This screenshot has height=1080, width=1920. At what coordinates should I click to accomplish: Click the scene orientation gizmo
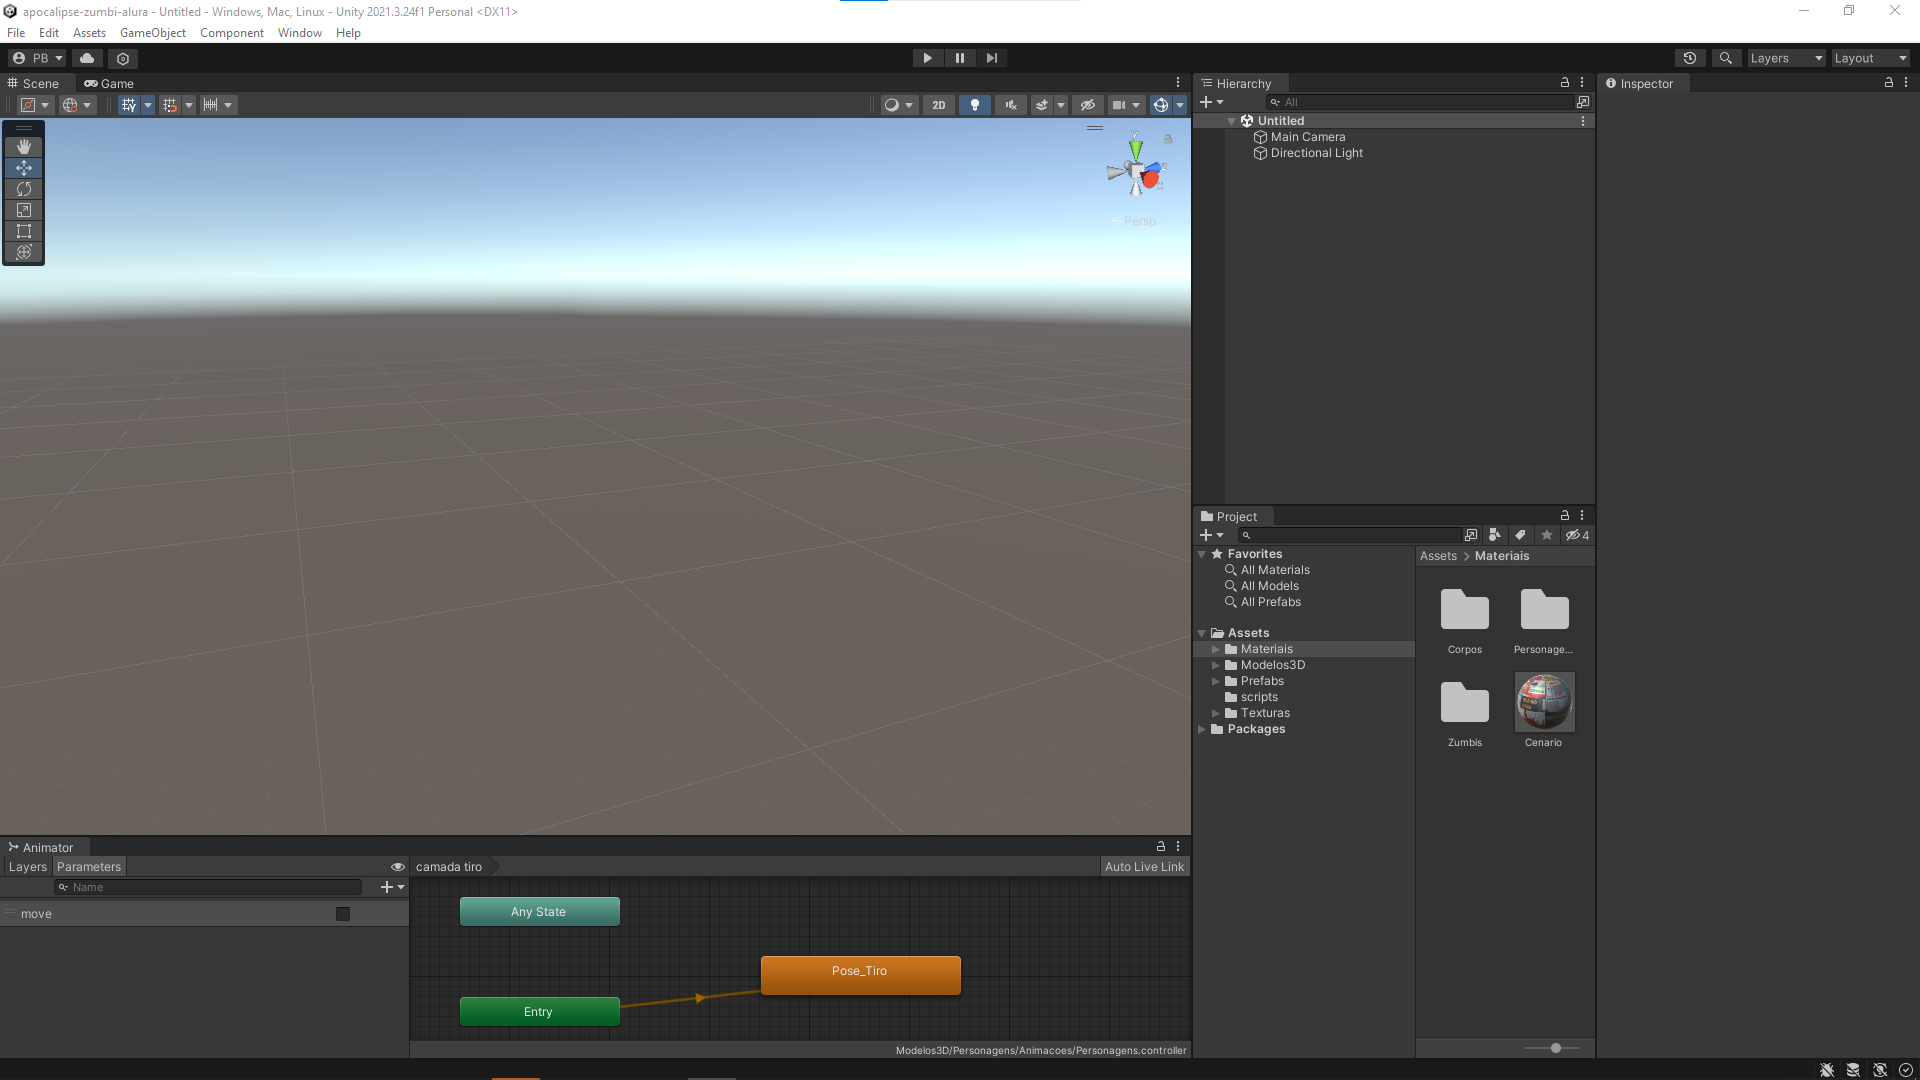1136,171
